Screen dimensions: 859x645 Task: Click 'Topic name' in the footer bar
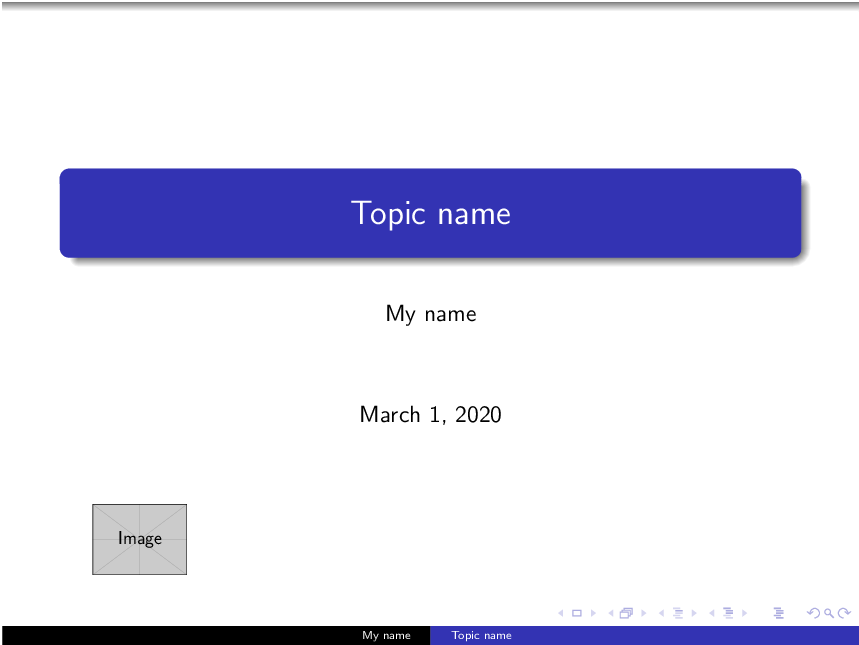[x=481, y=635]
